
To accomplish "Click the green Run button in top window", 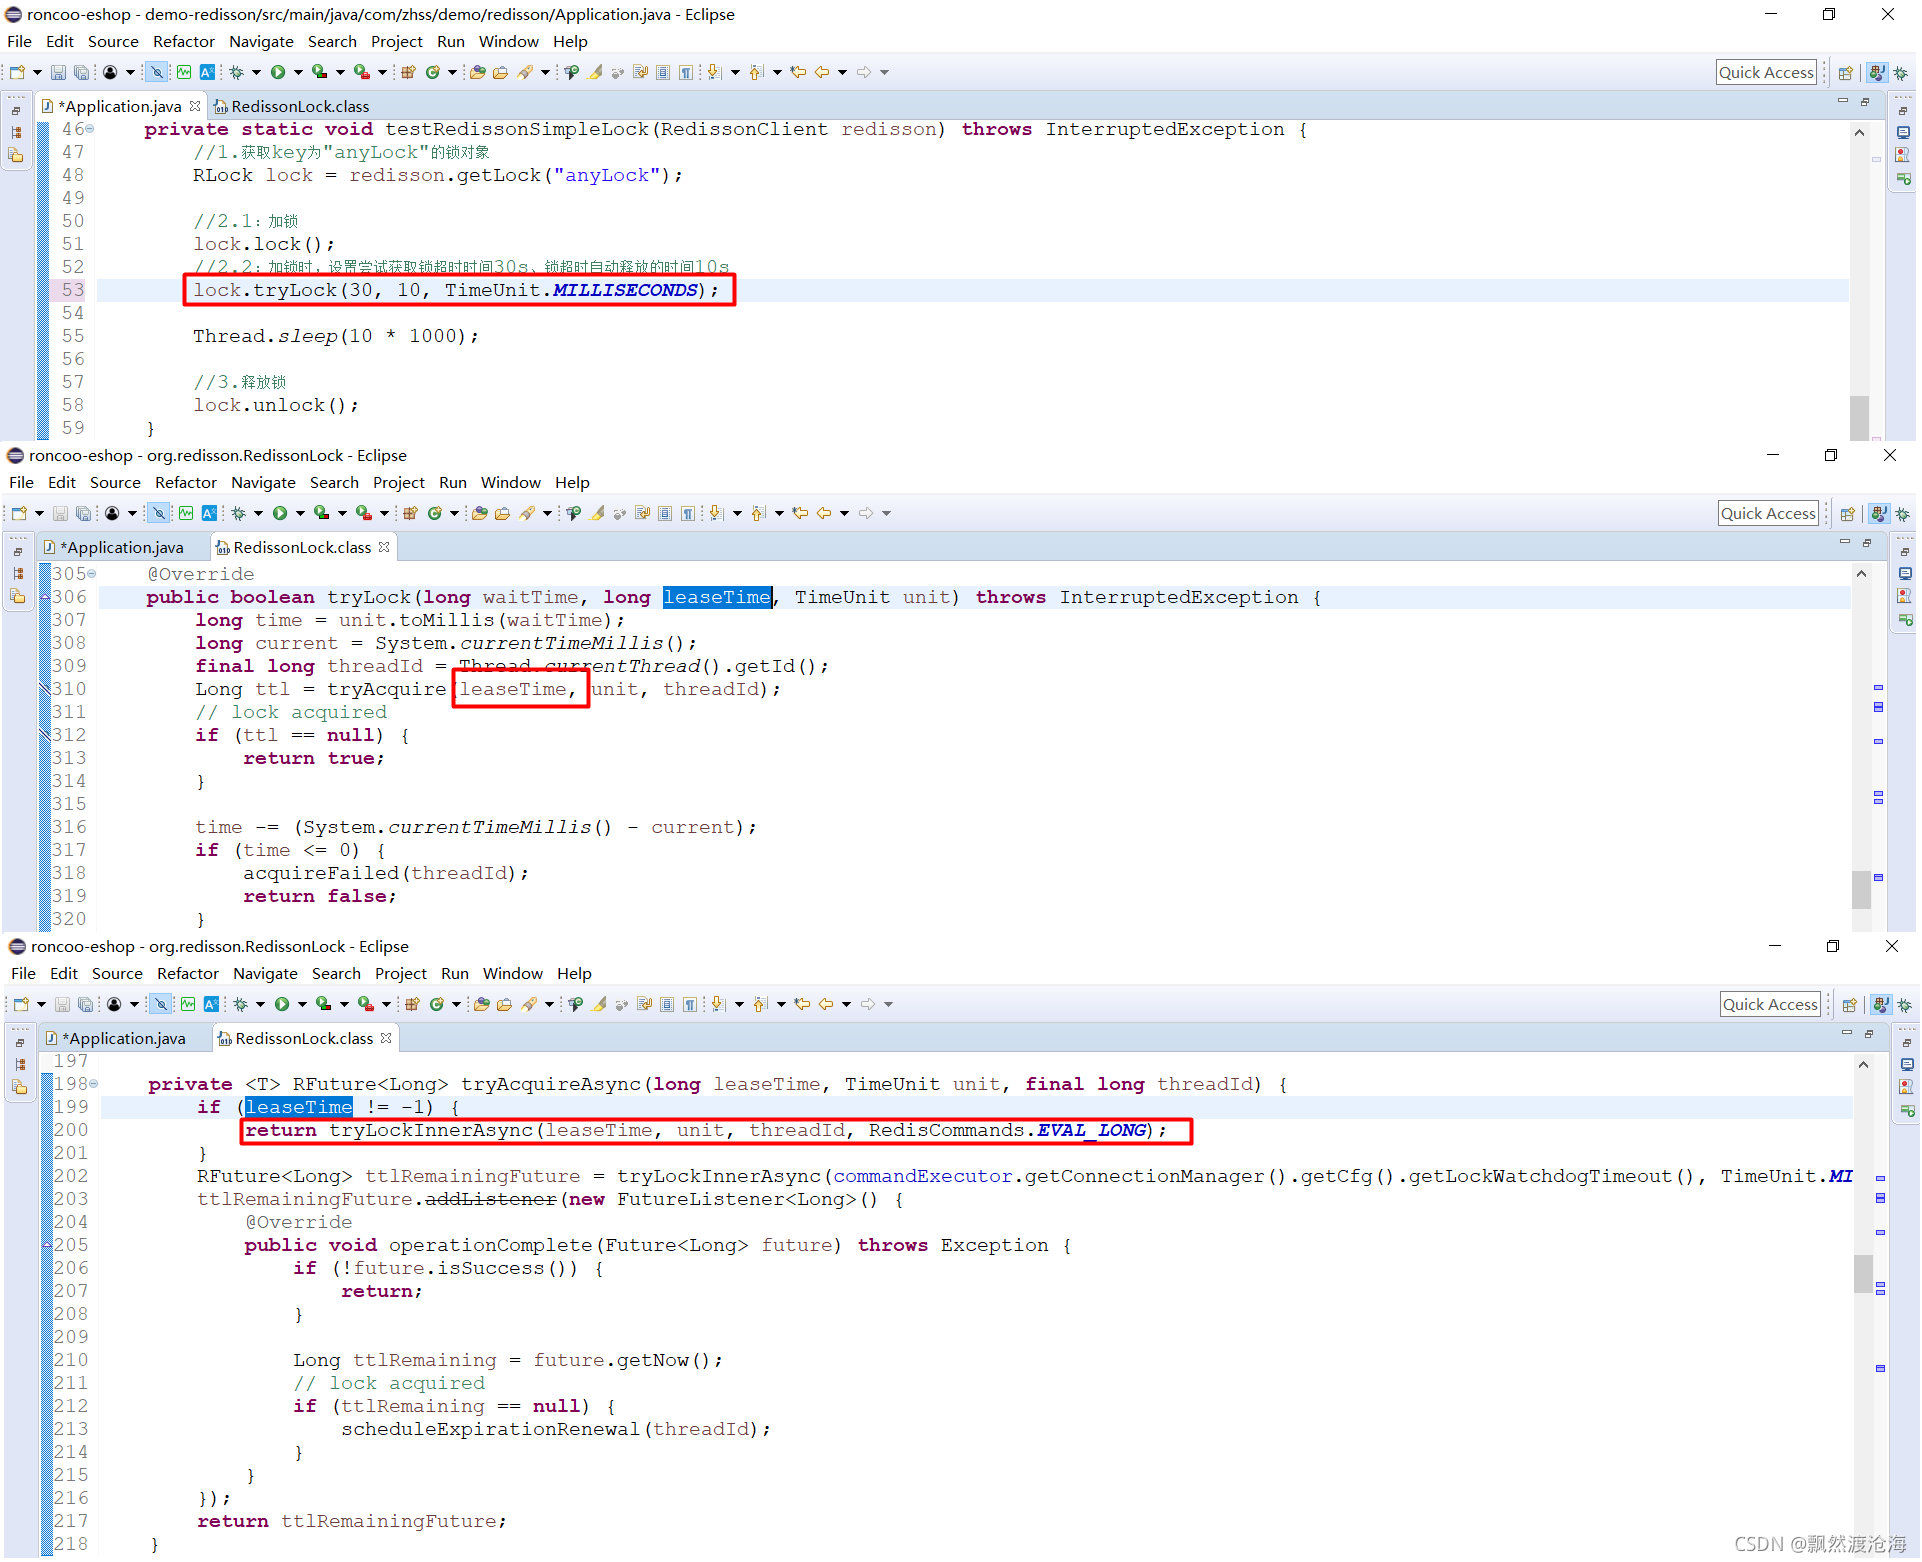I will pos(278,72).
